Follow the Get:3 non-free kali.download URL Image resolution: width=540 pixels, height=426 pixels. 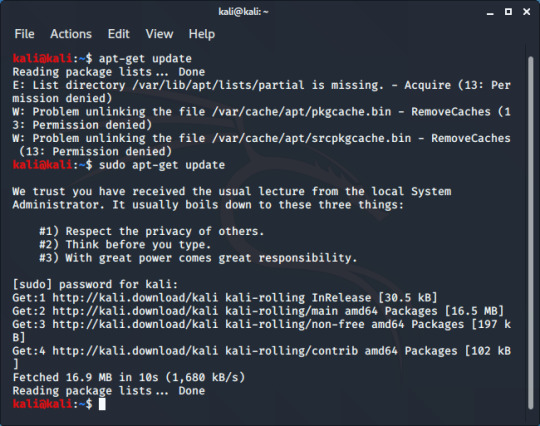tap(135, 324)
